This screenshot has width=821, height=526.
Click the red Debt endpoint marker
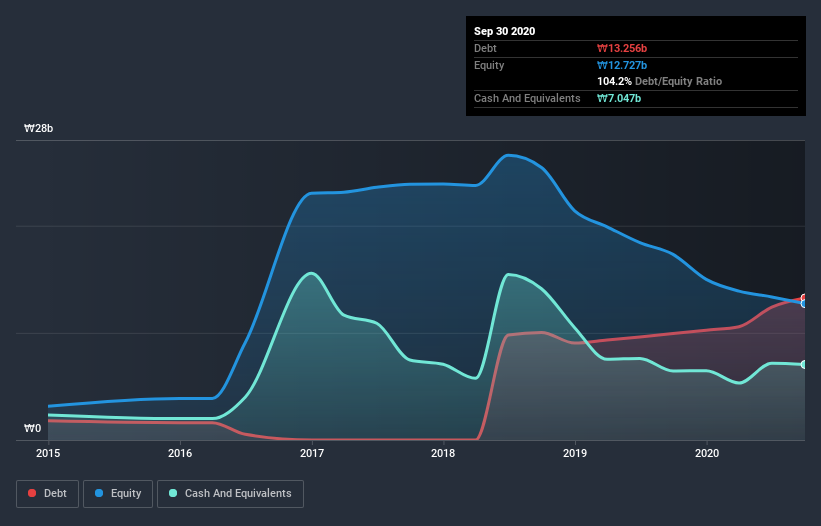pos(804,298)
